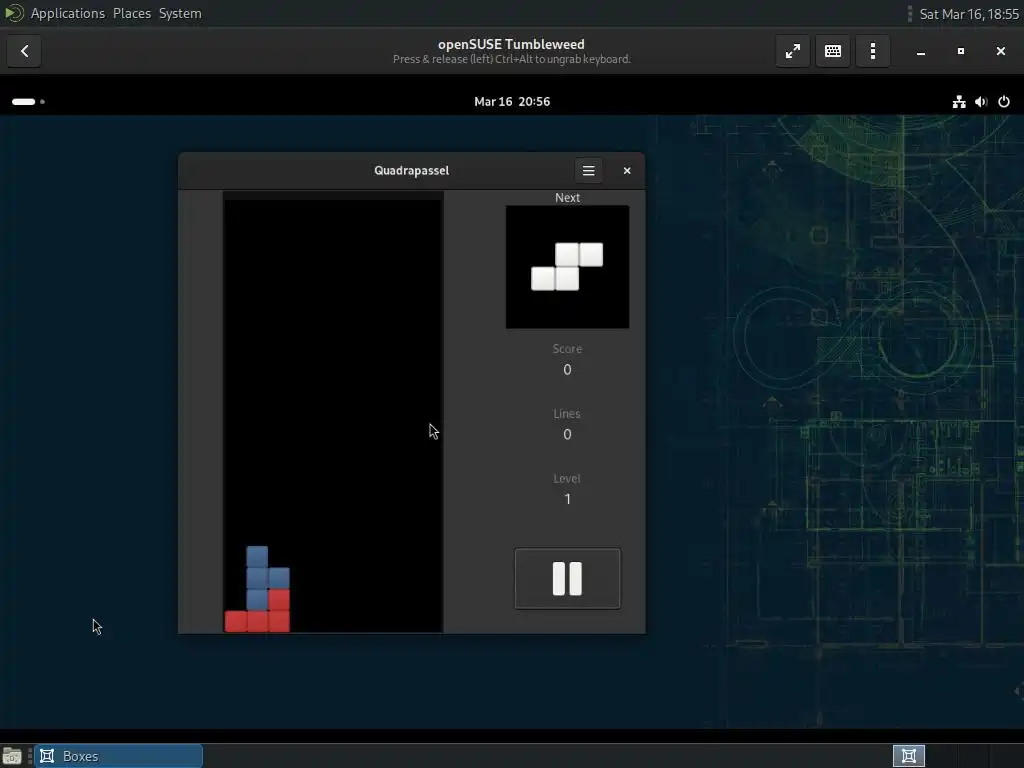Click the host clock Sat Mar 16, 18:55
The width and height of the screenshot is (1024, 768).
(968, 14)
